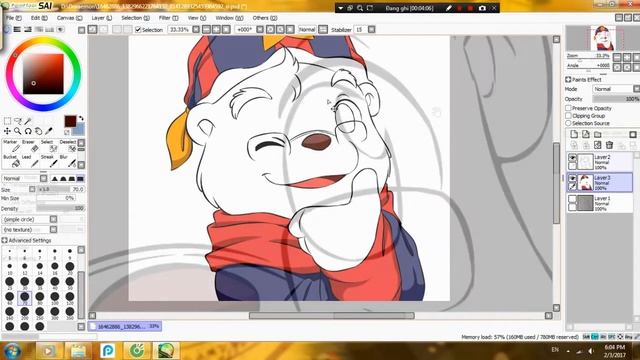
Task: Swap foreground and background colors
Action: coord(81,118)
